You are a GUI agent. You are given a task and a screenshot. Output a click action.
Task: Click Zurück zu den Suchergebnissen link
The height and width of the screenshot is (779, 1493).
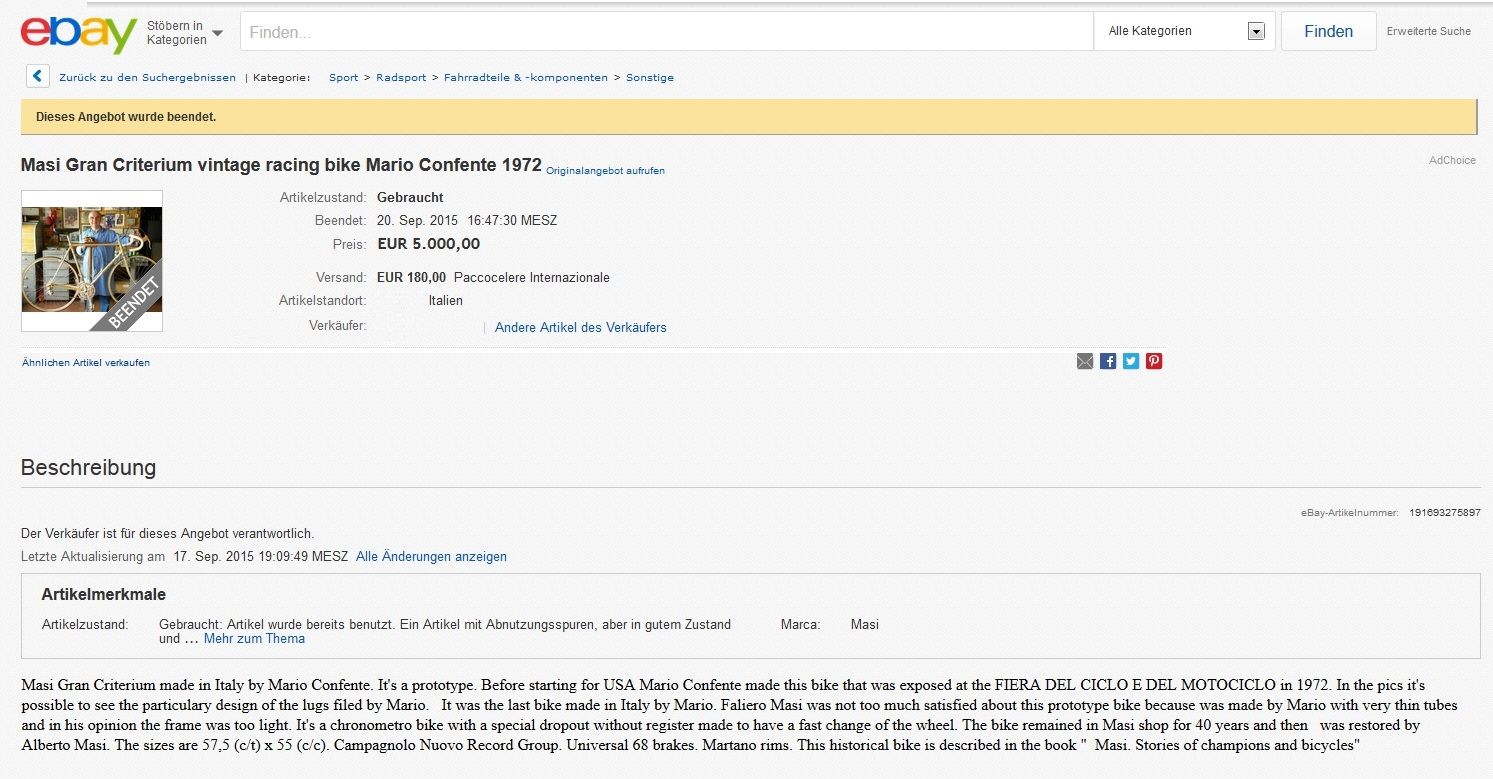147,77
